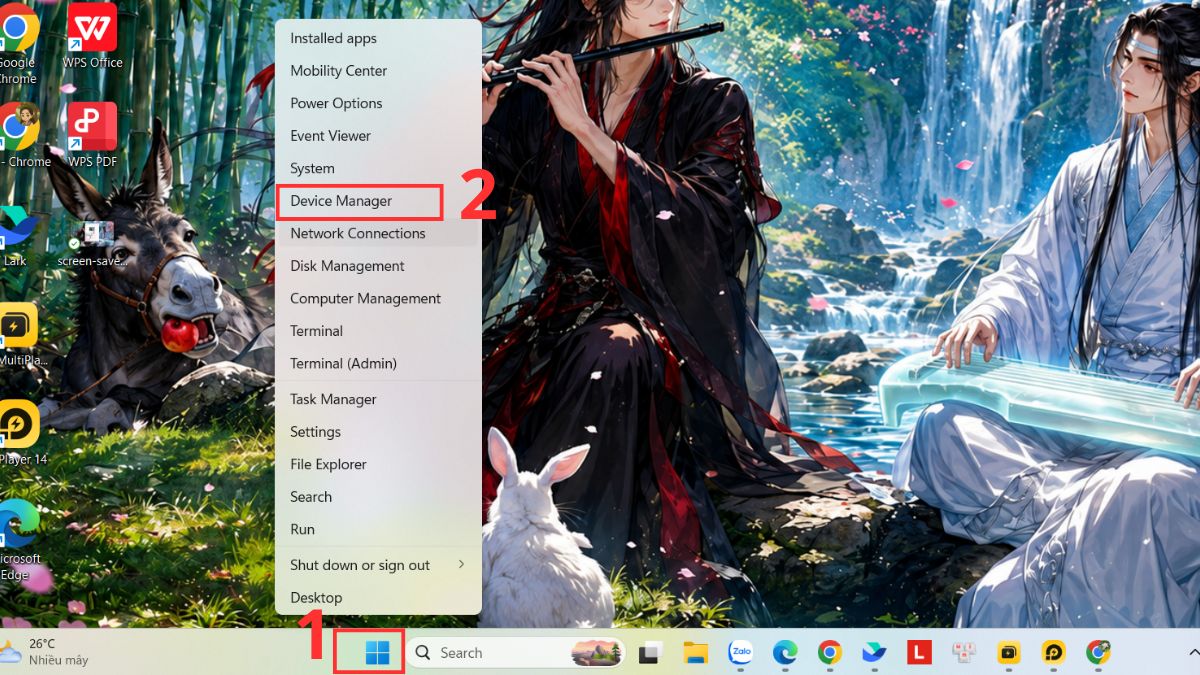Image resolution: width=1200 pixels, height=675 pixels.
Task: Select the Chrome shortcut with avatar picture
Action: click(x=20, y=135)
